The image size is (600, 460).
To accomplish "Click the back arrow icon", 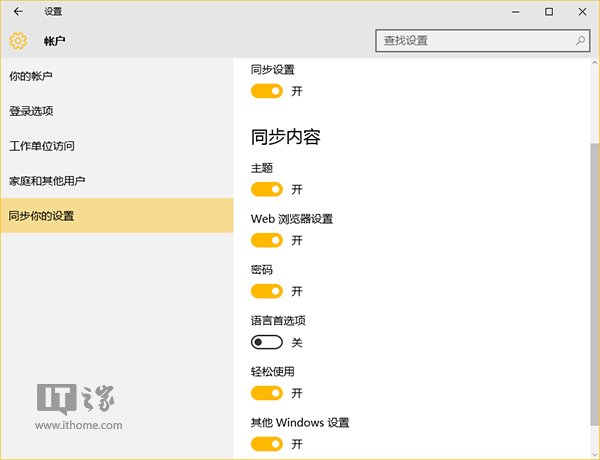I will point(18,12).
